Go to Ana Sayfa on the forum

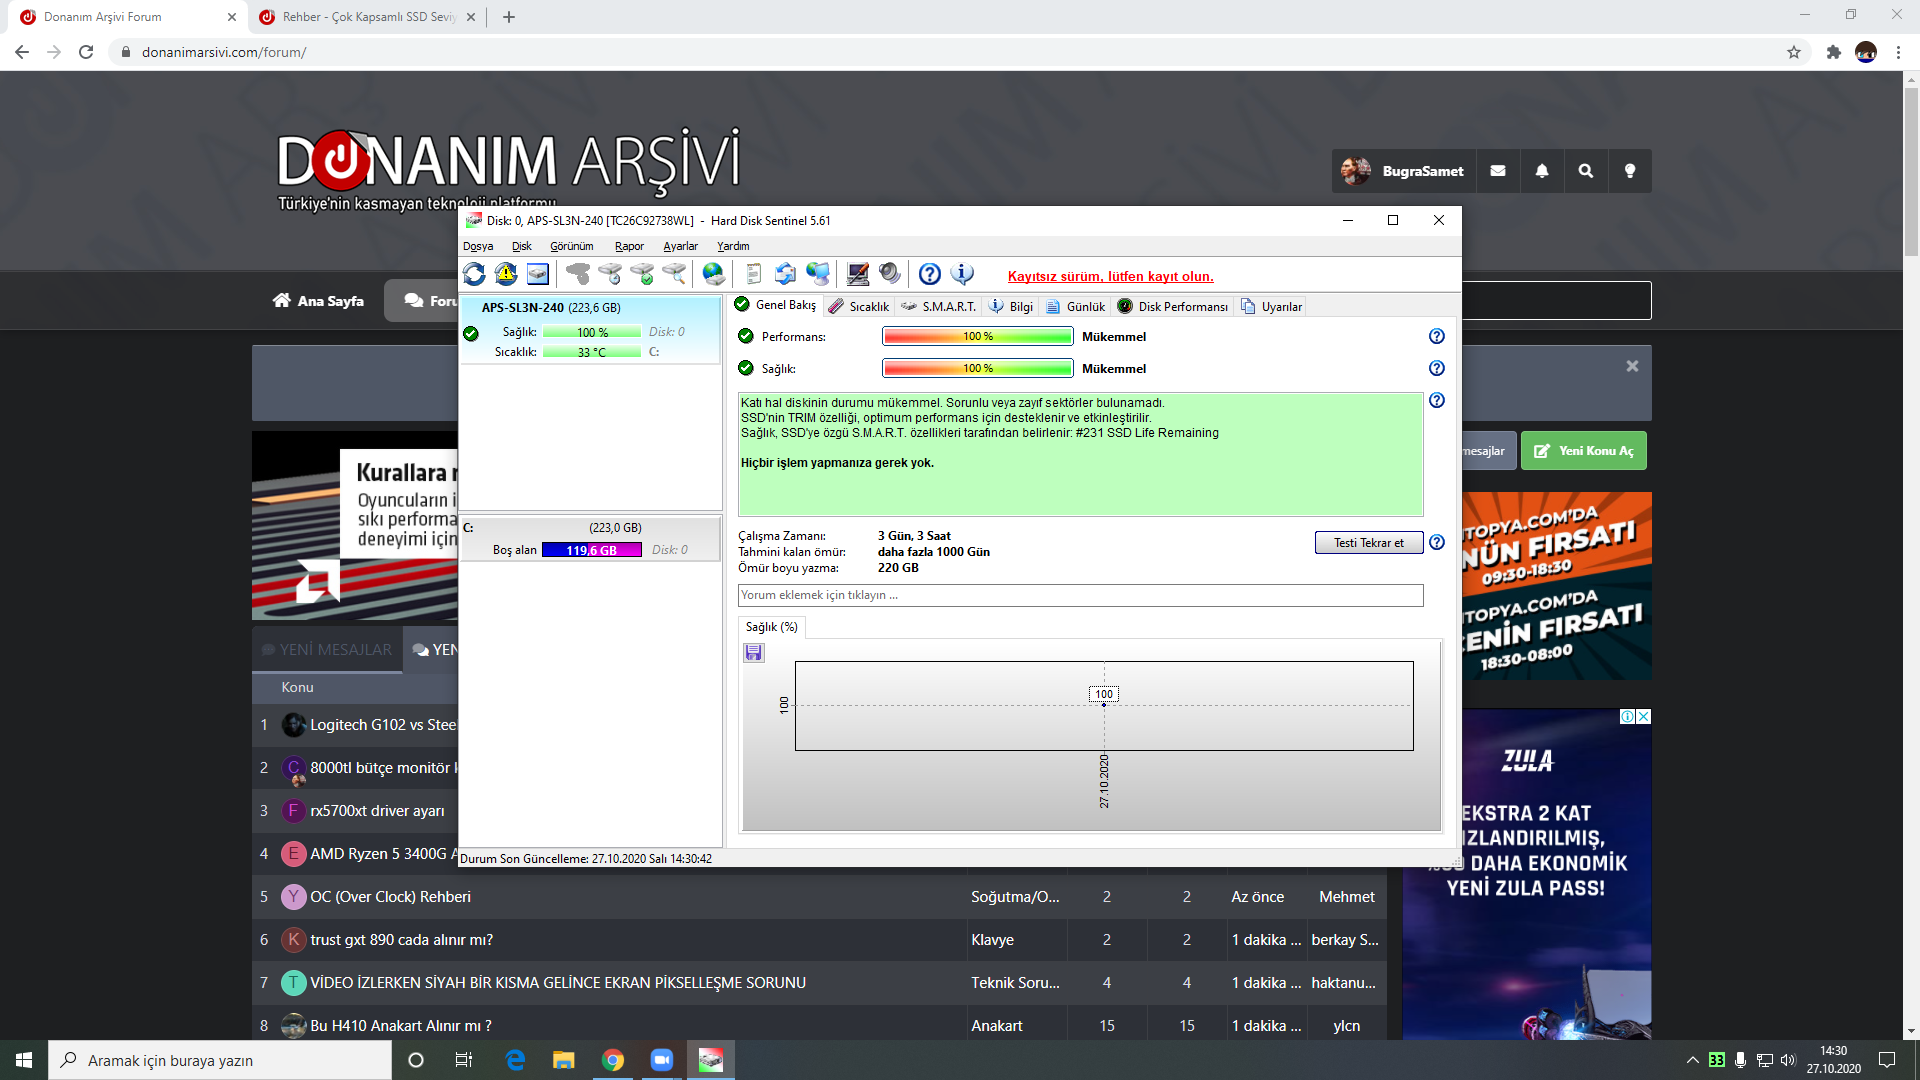319,301
